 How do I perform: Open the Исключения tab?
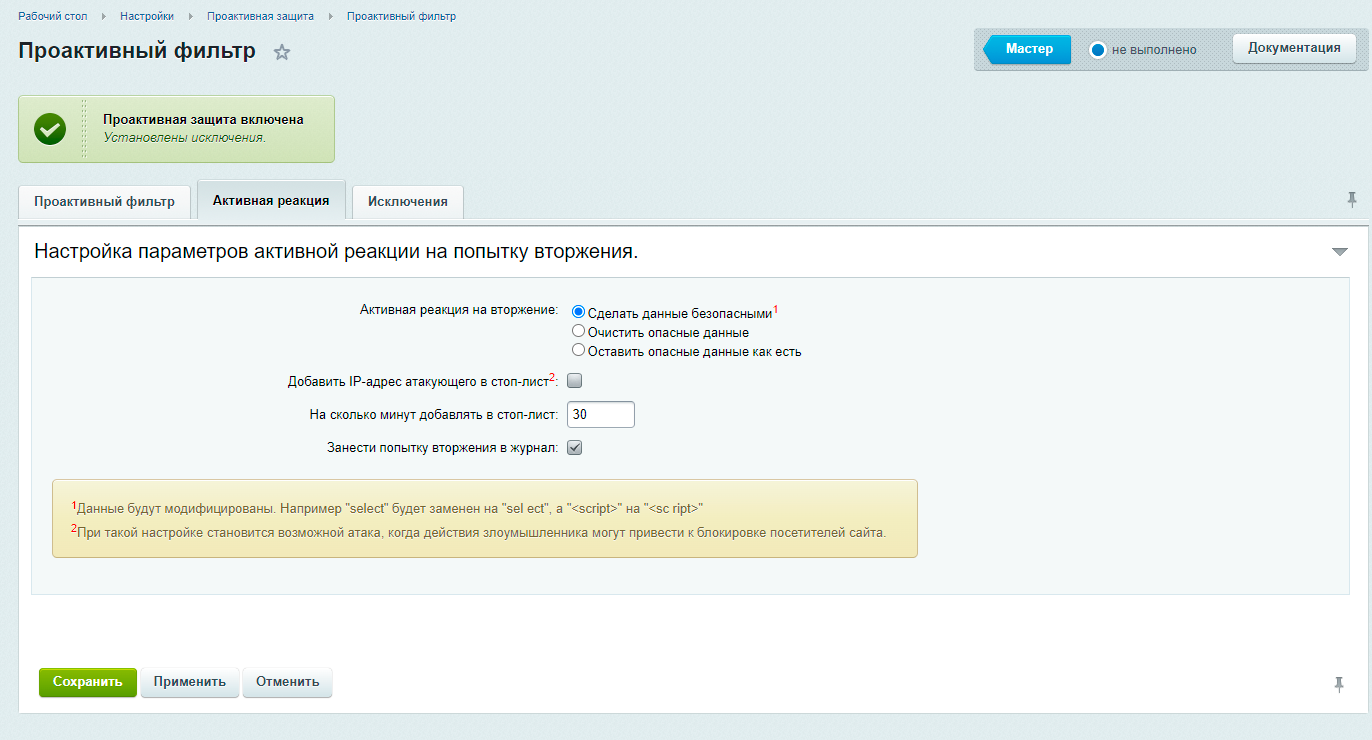tap(408, 201)
